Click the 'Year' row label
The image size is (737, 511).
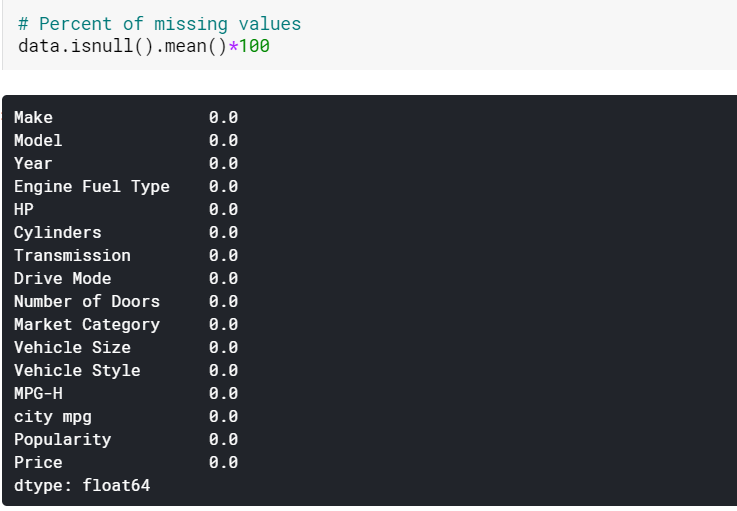33,164
